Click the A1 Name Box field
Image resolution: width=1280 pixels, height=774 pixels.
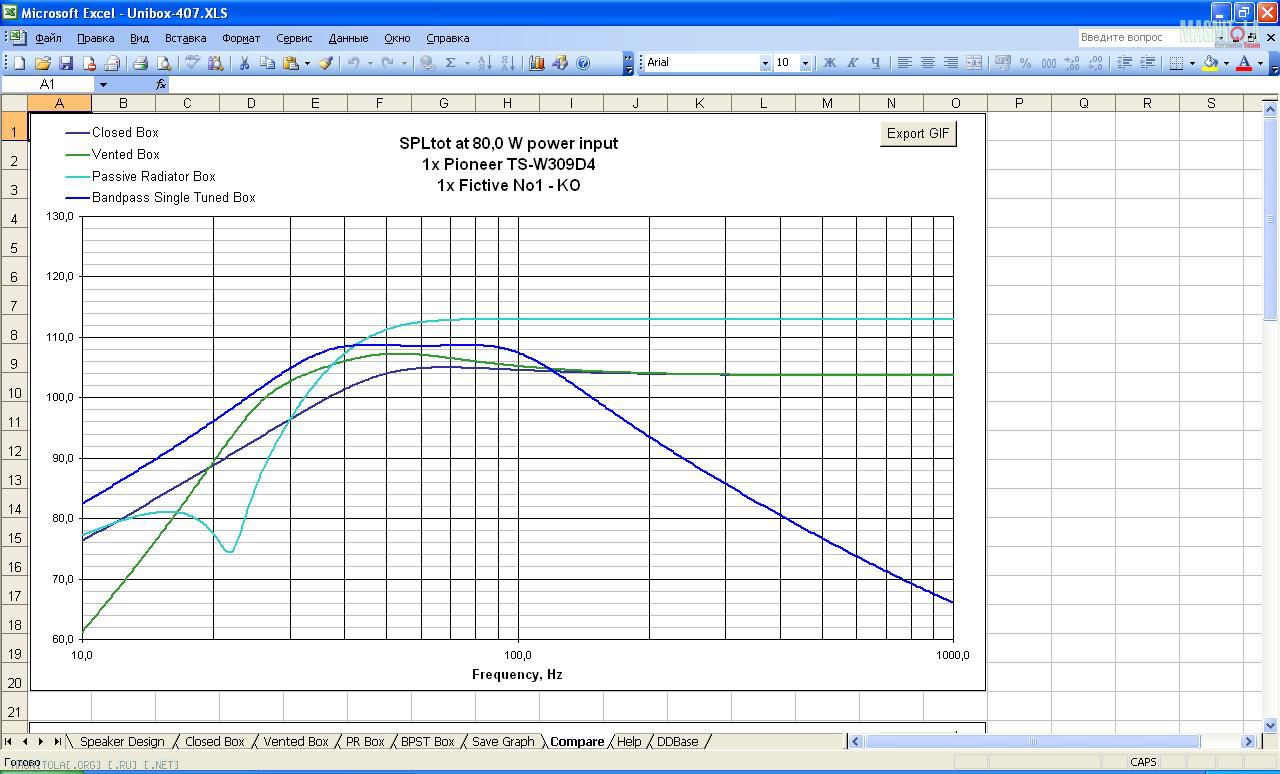47,85
